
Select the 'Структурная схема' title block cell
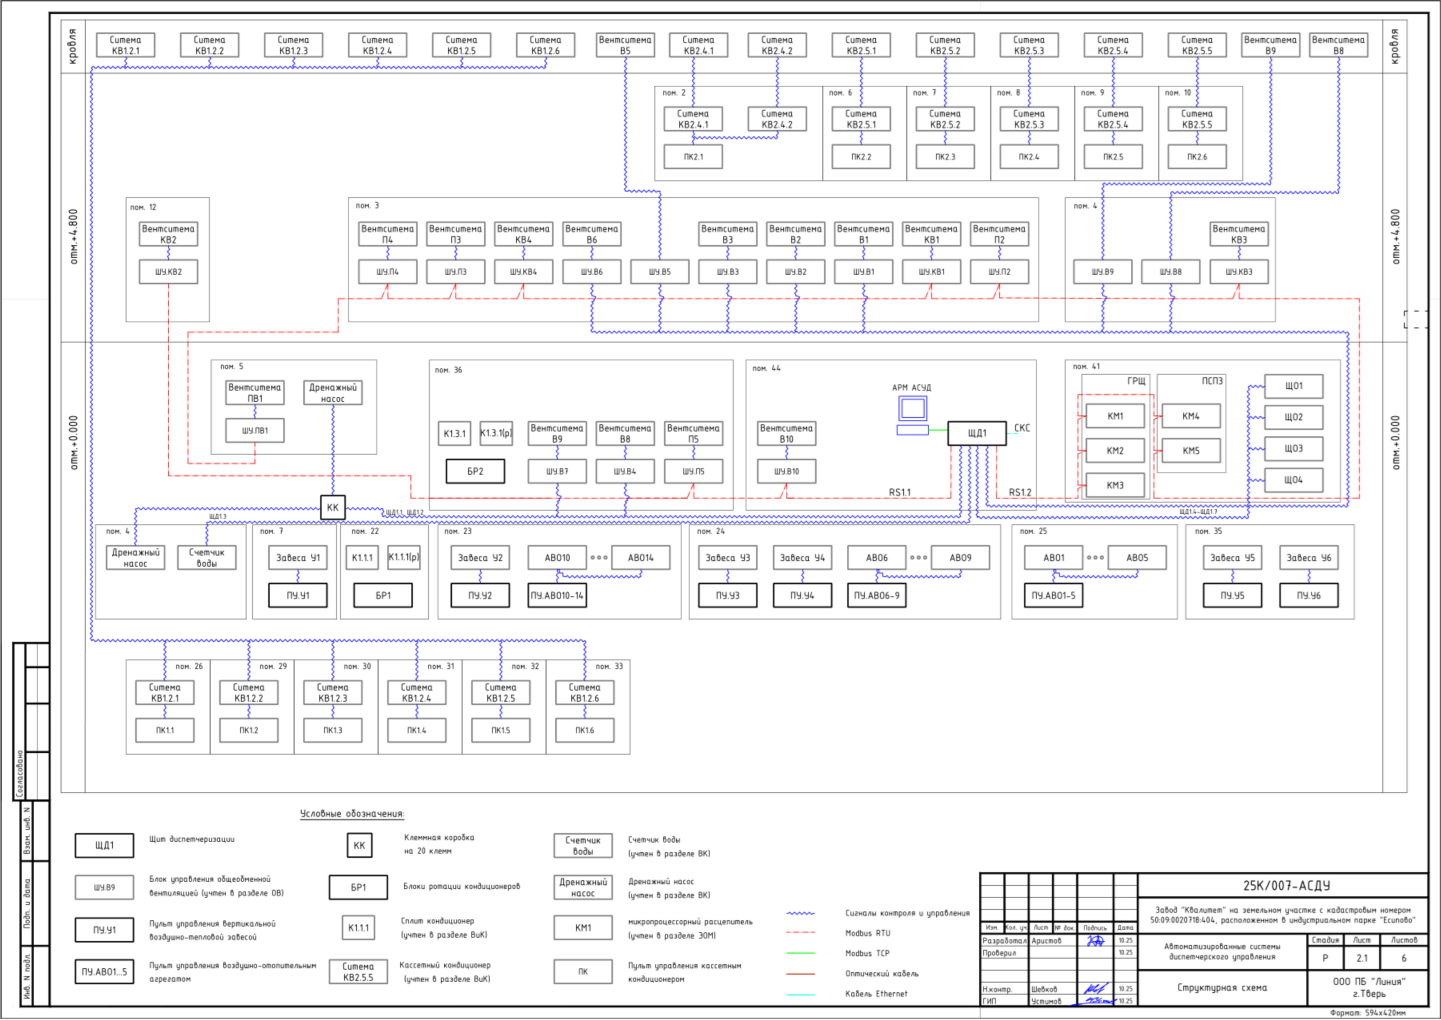pyautogui.click(x=1222, y=987)
